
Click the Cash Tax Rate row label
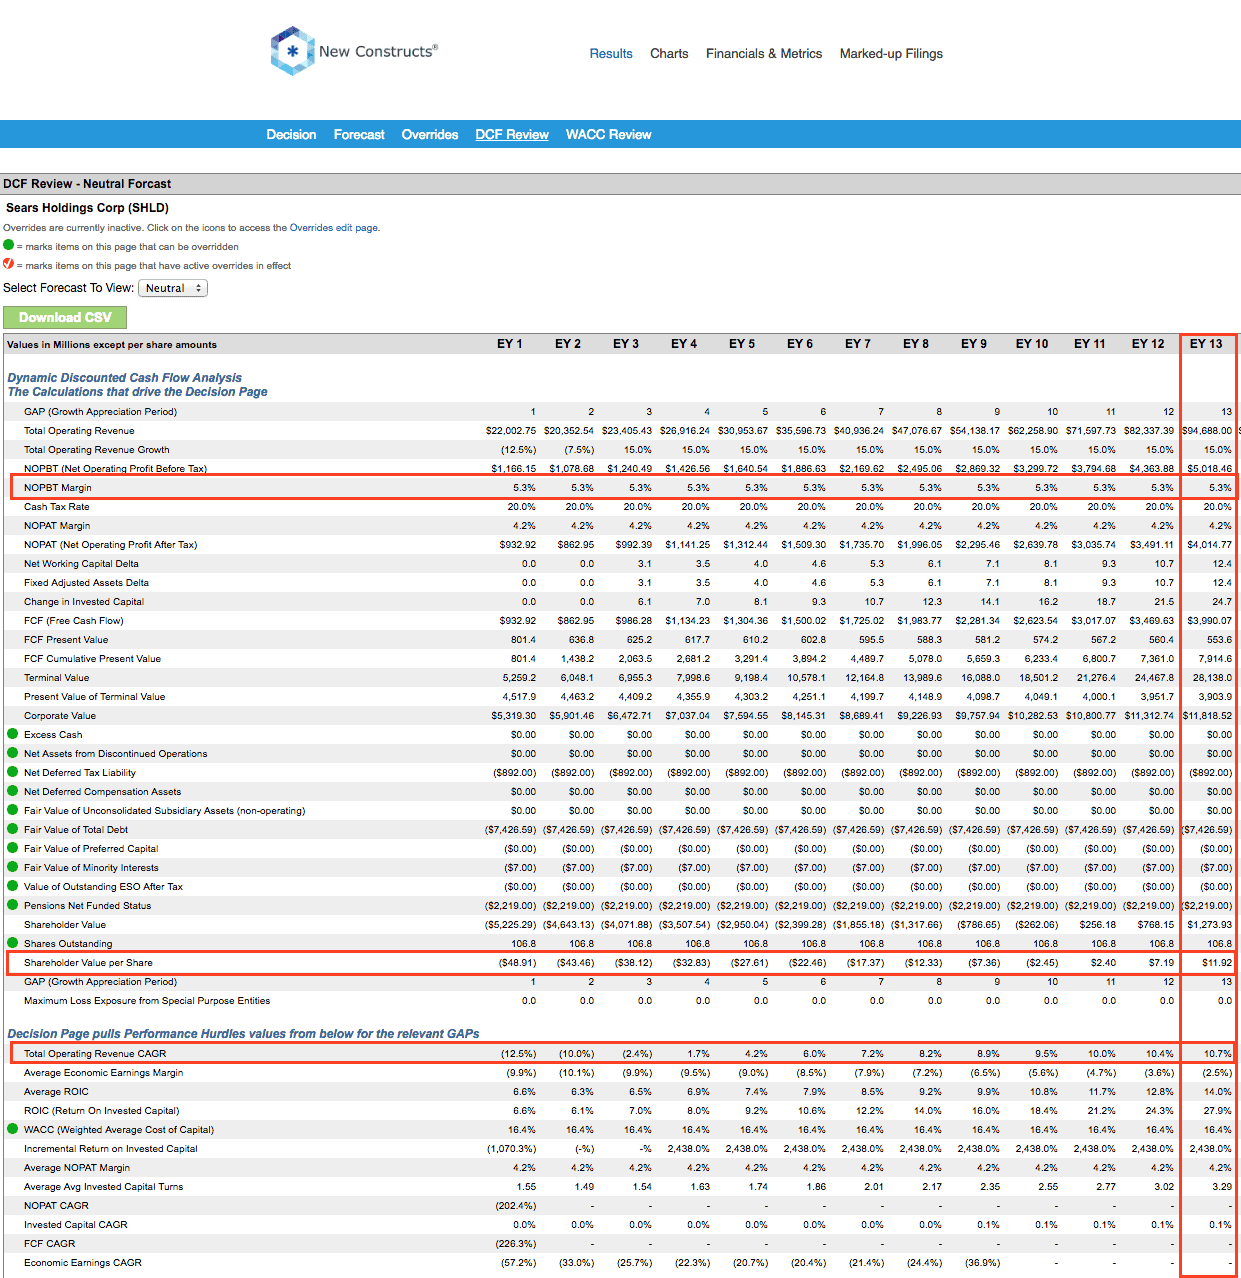(x=57, y=507)
